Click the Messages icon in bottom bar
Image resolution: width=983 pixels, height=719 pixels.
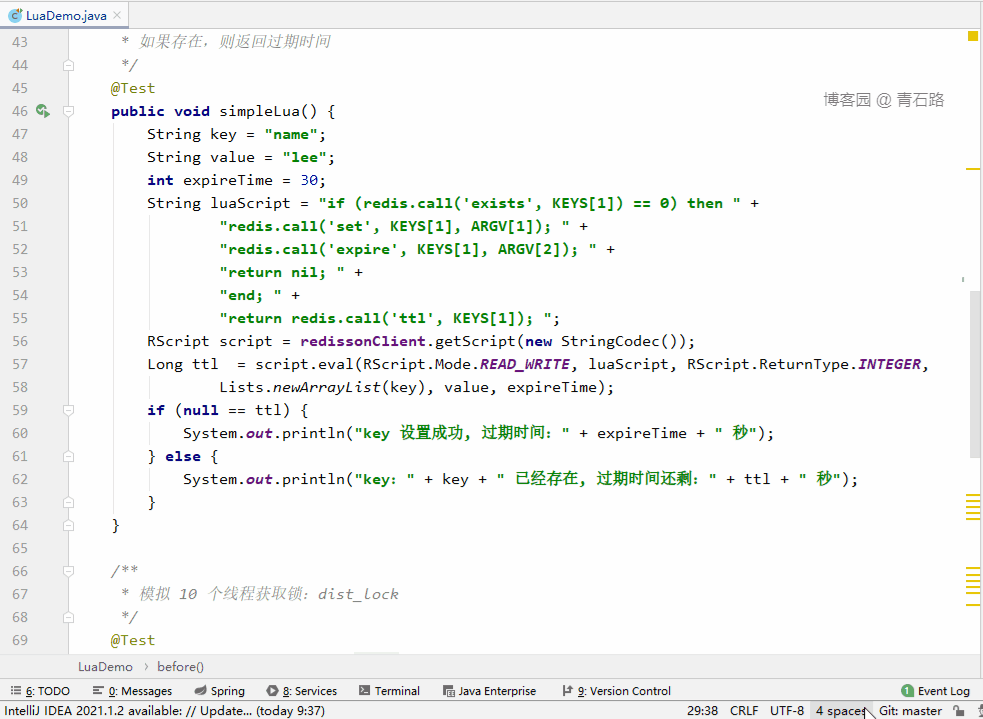point(98,690)
